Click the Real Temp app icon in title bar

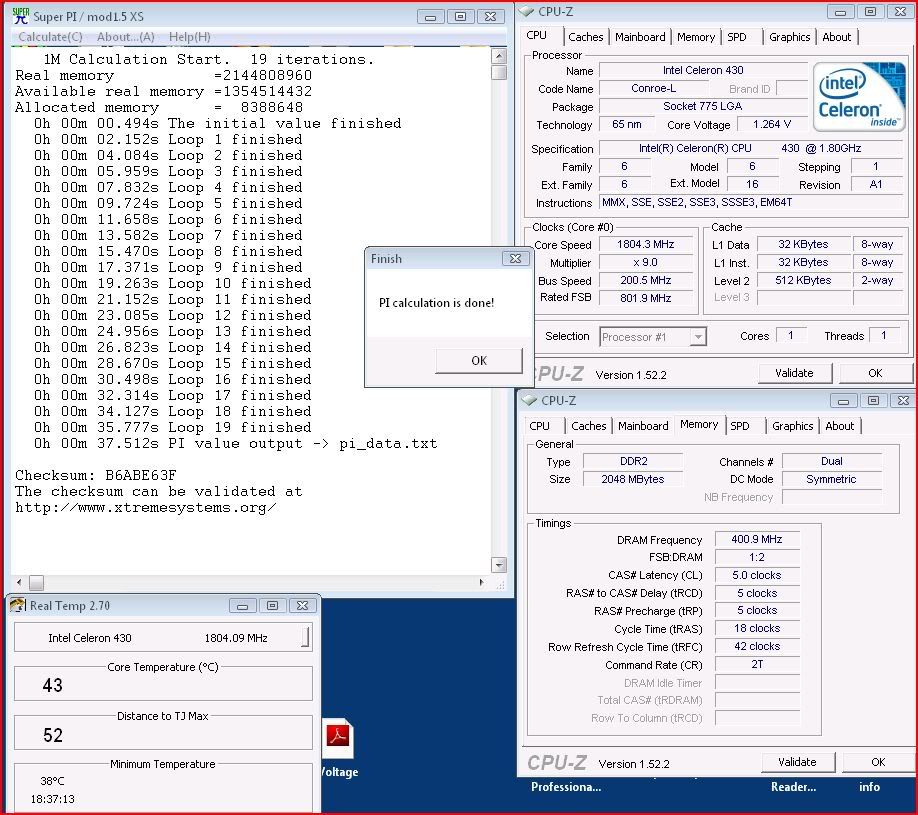click(x=18, y=605)
